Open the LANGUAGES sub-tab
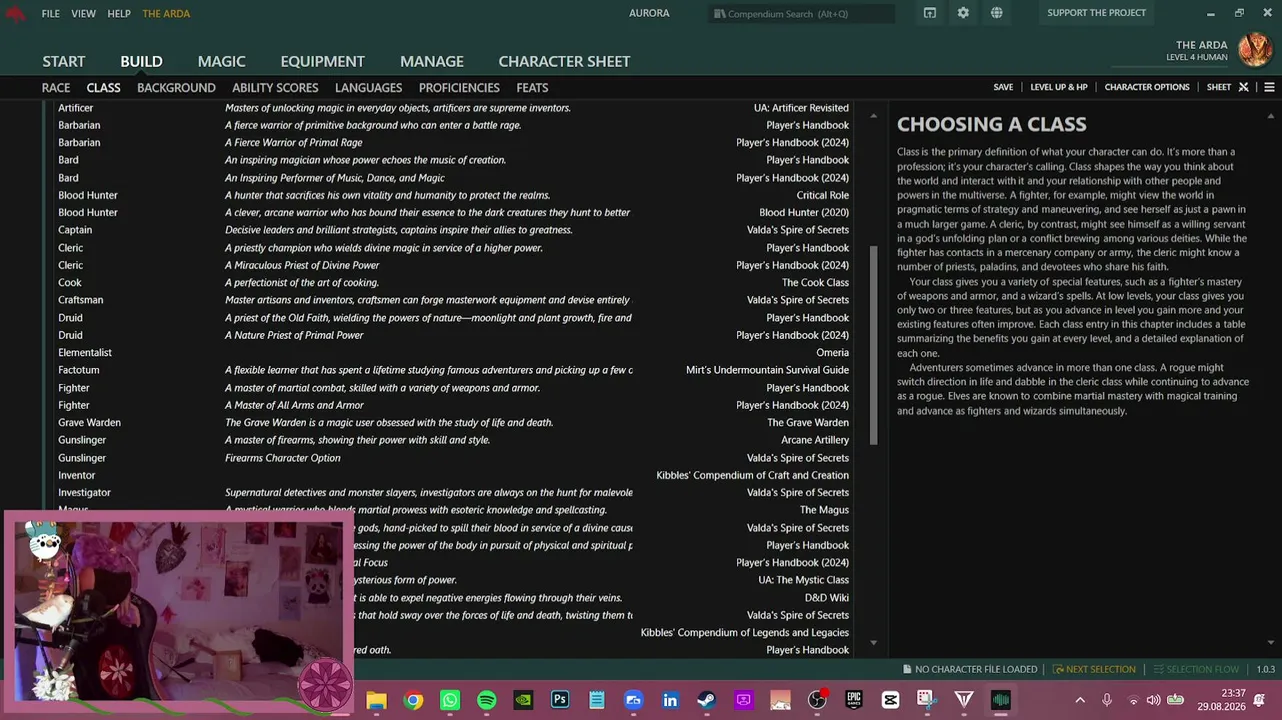The width and height of the screenshot is (1282, 720). pos(368,88)
